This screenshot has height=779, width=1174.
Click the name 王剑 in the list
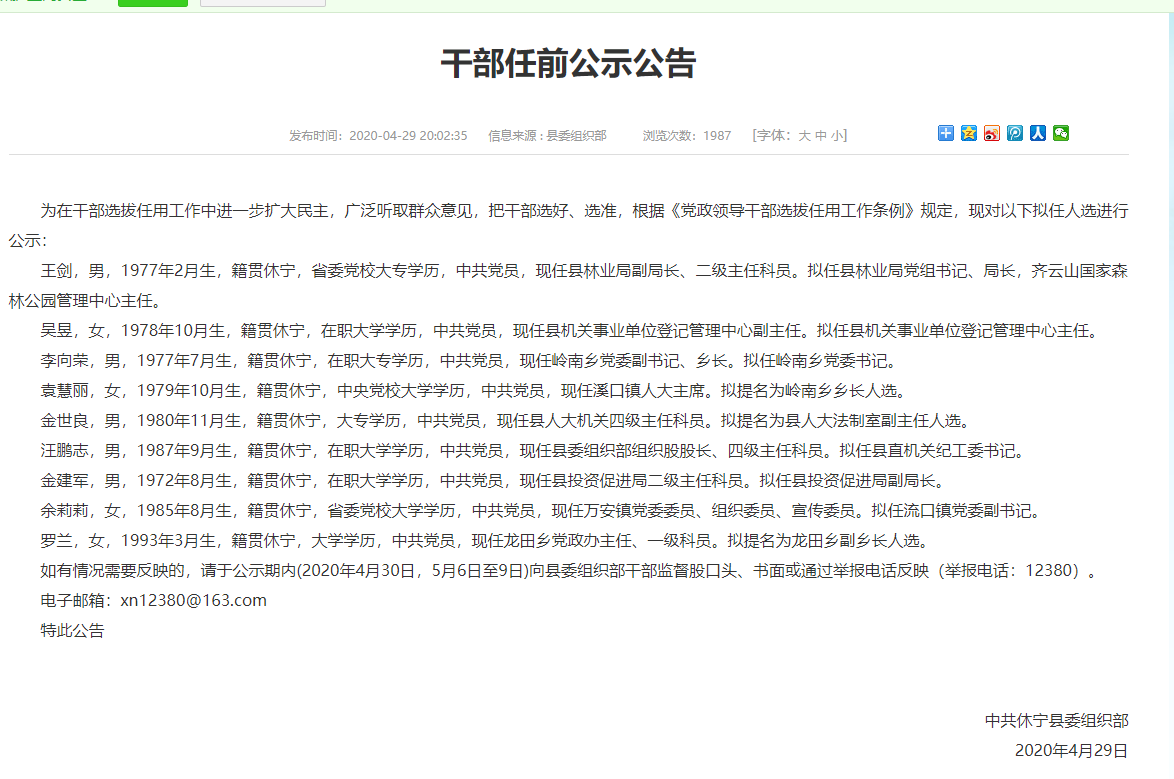click(x=56, y=270)
